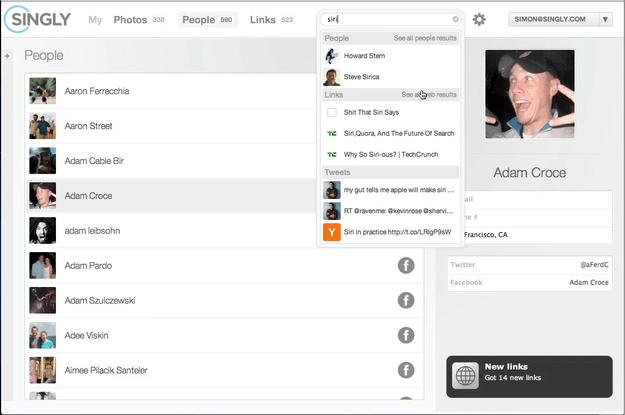Select Adam Pardo name in list

tap(88, 266)
